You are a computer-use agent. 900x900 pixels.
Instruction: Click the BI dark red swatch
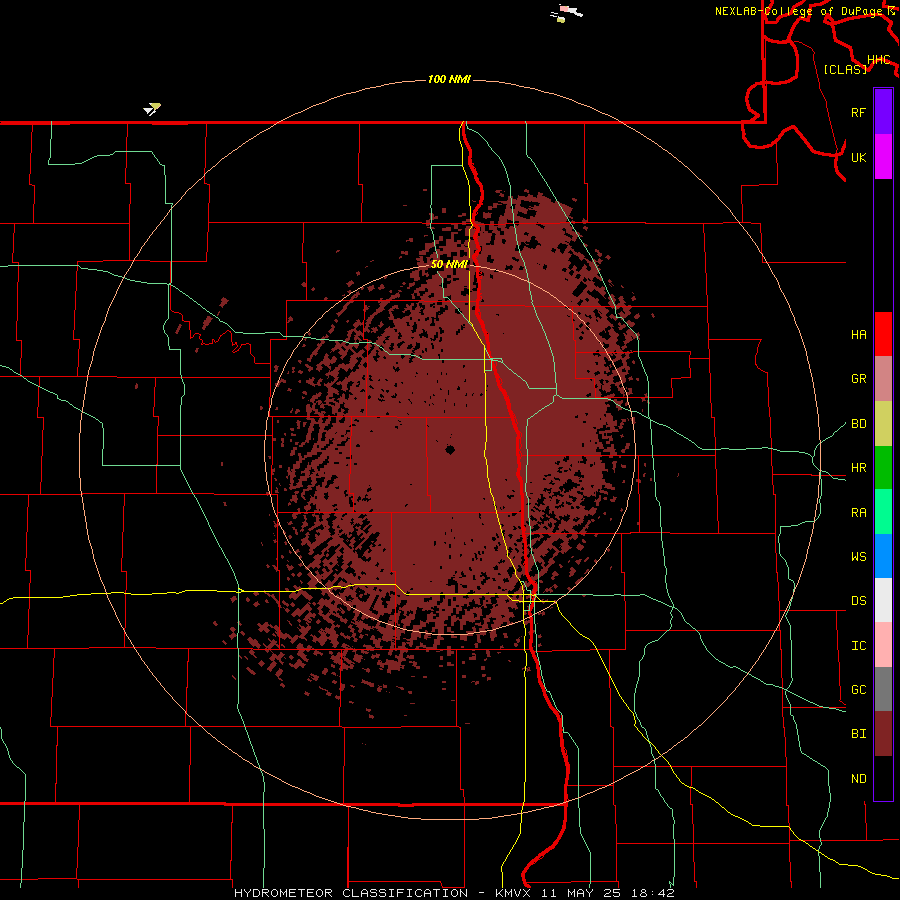(x=883, y=734)
